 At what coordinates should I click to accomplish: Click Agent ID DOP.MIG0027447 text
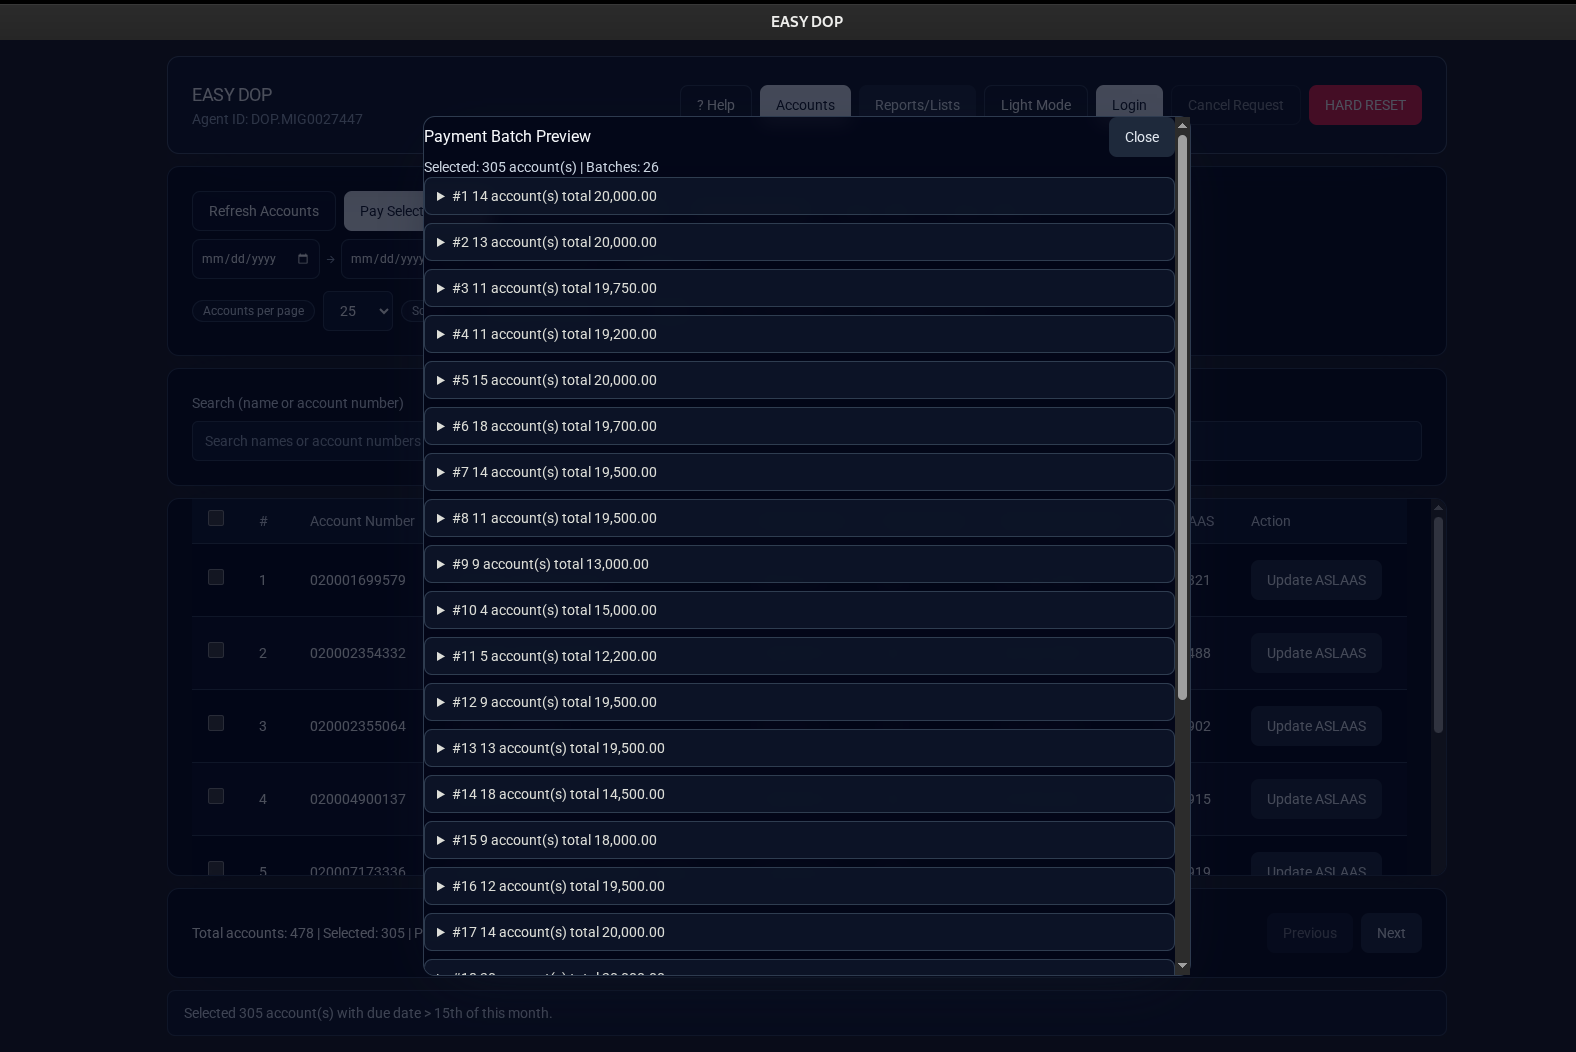277,119
